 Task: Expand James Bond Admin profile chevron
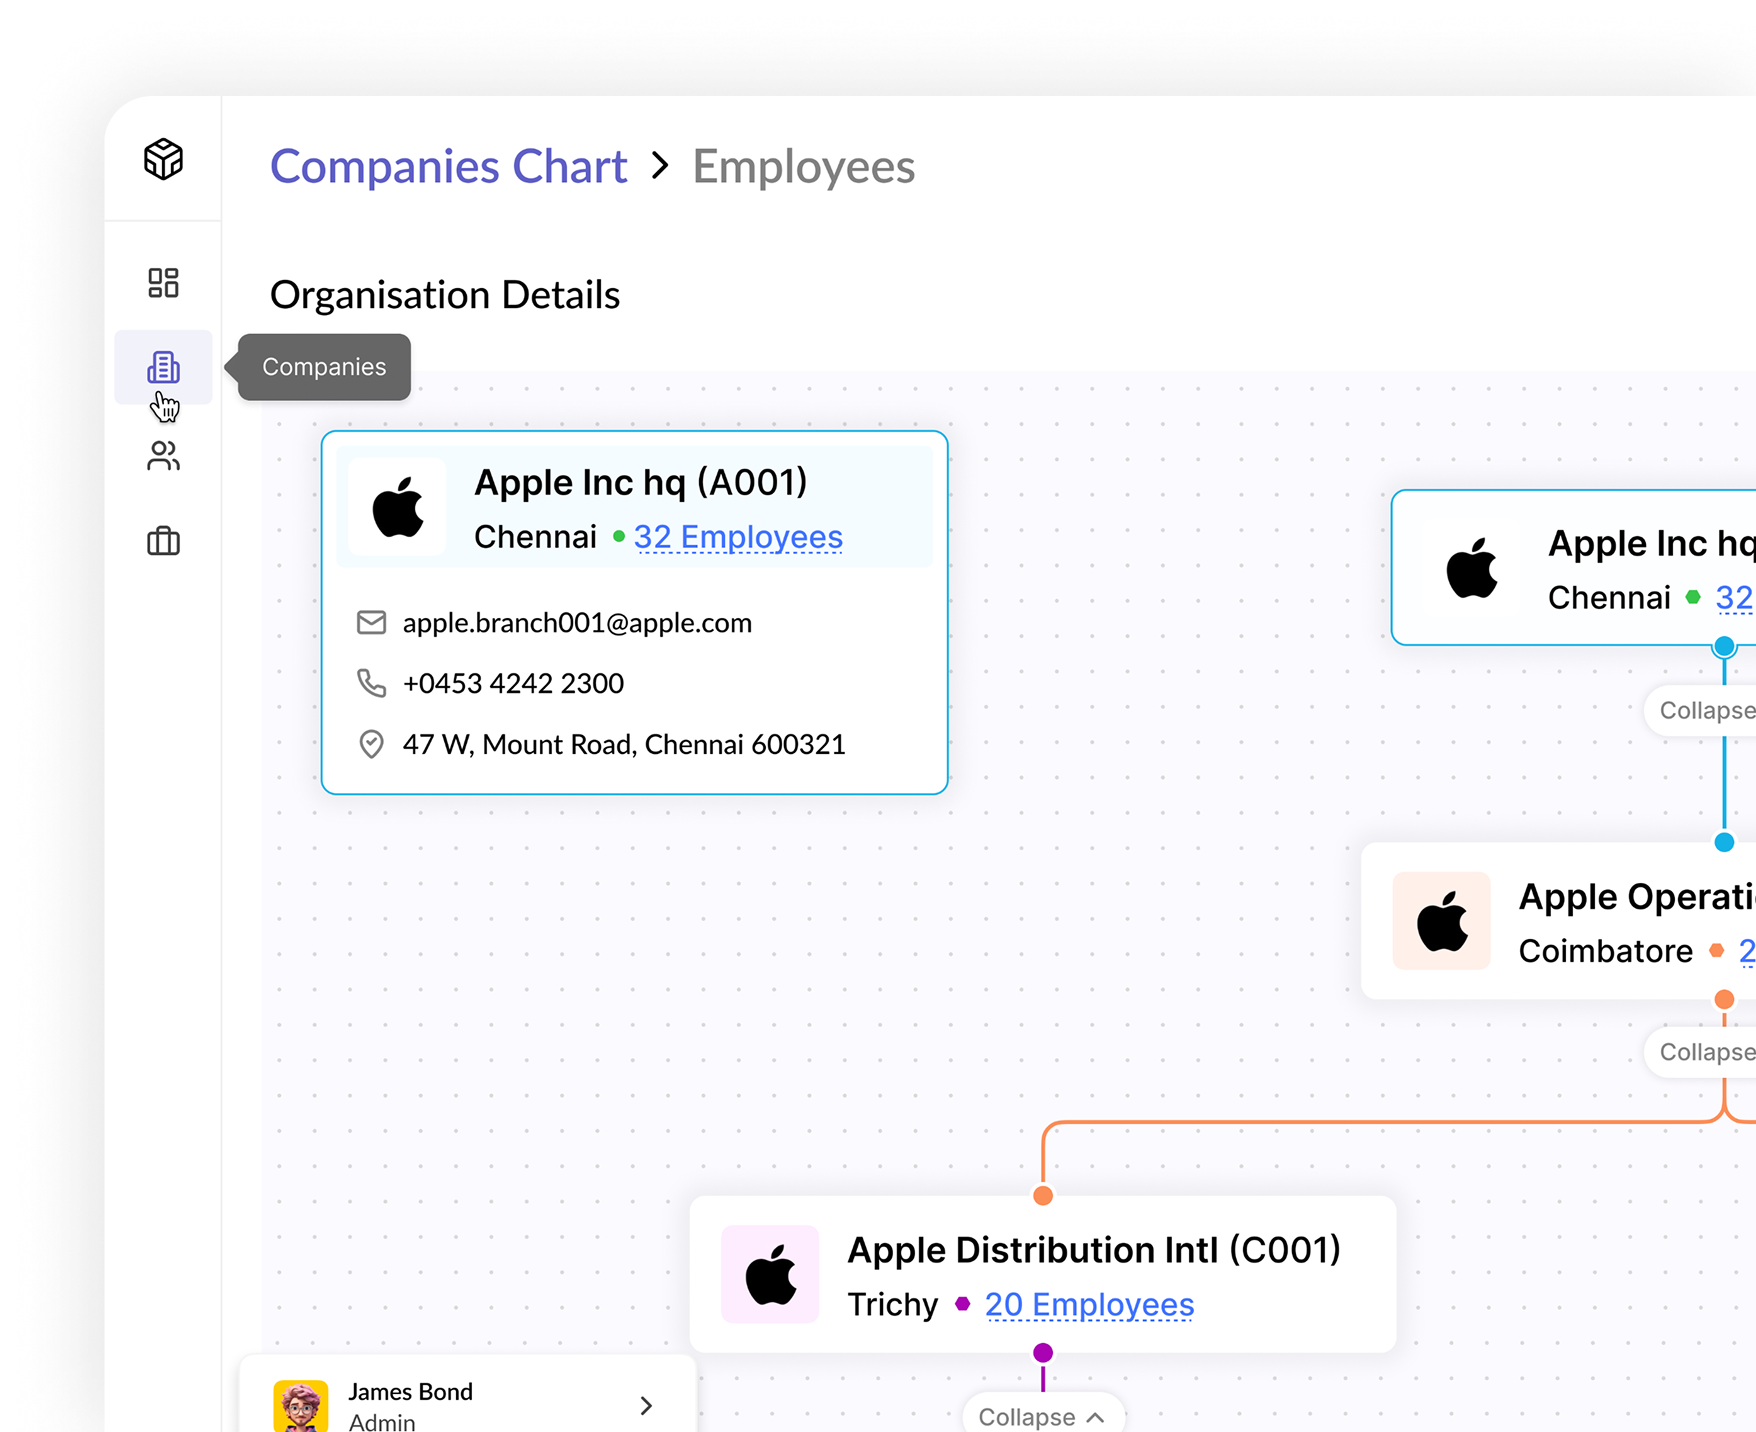point(646,1406)
